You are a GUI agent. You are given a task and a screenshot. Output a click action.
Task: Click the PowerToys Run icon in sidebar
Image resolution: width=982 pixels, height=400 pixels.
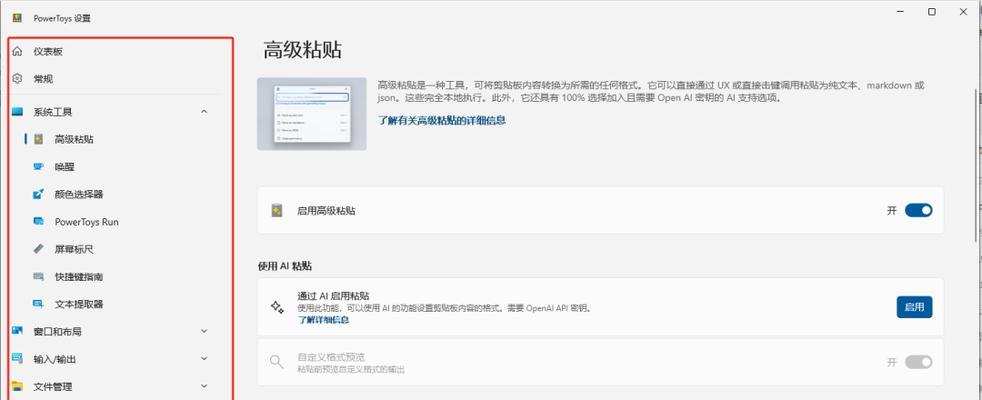[39, 222]
